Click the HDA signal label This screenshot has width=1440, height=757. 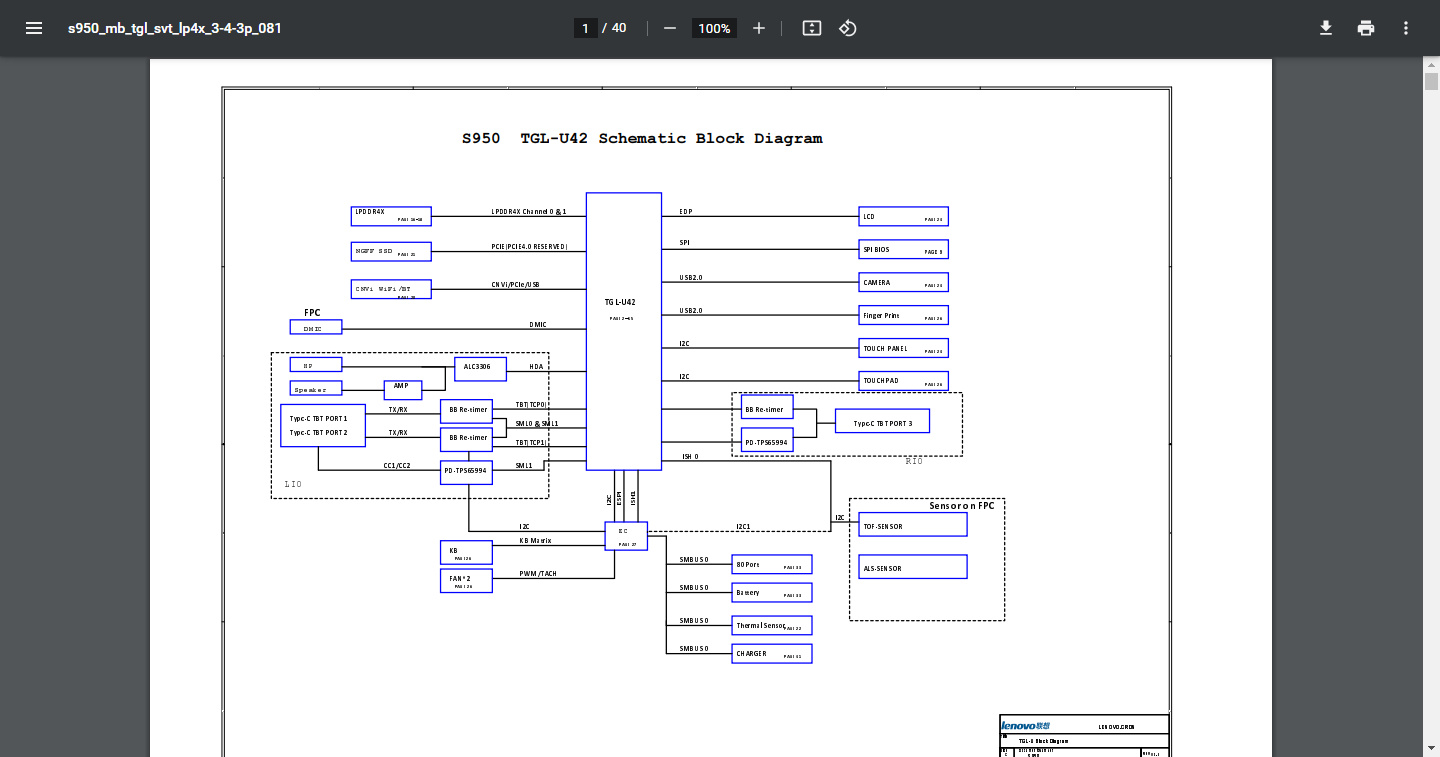click(x=536, y=366)
